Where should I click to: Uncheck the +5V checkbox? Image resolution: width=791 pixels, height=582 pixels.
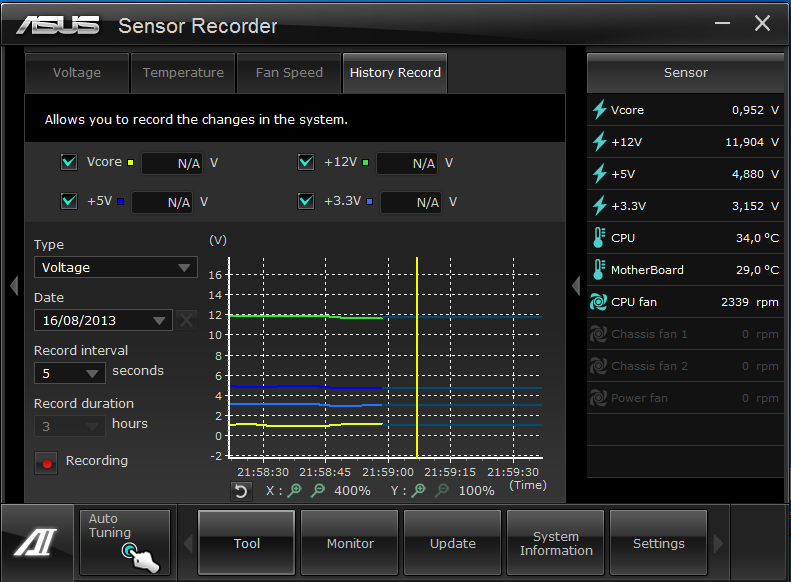69,201
